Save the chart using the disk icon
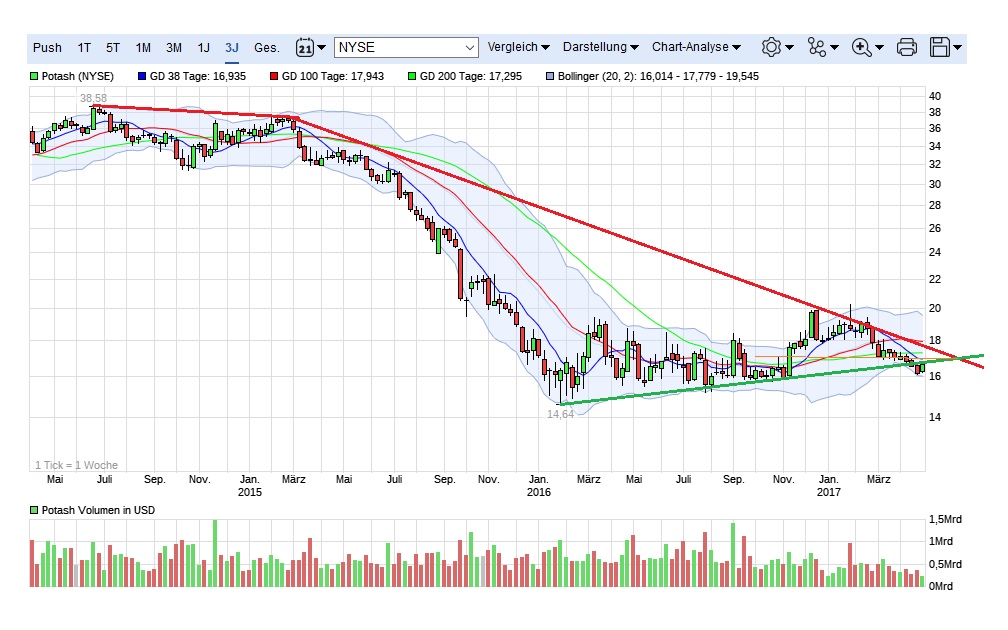This screenshot has height=630, width=1008. click(938, 46)
